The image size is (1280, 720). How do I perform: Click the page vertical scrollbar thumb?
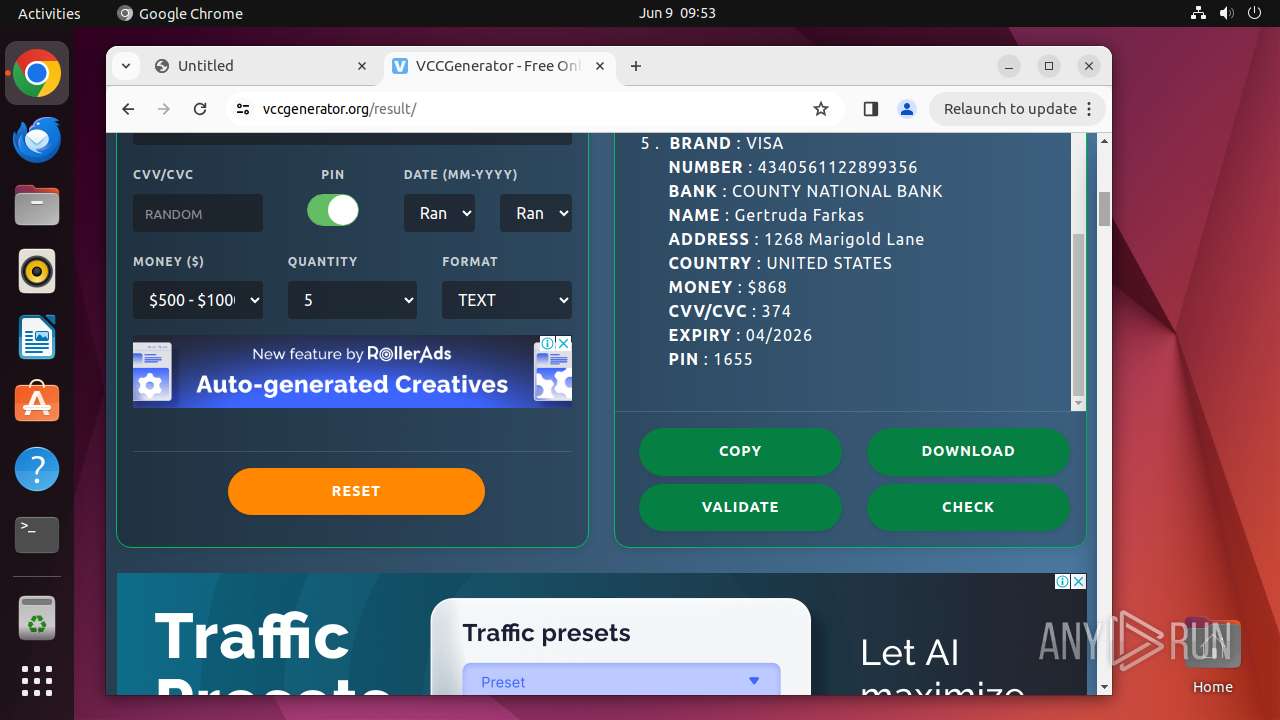1104,208
